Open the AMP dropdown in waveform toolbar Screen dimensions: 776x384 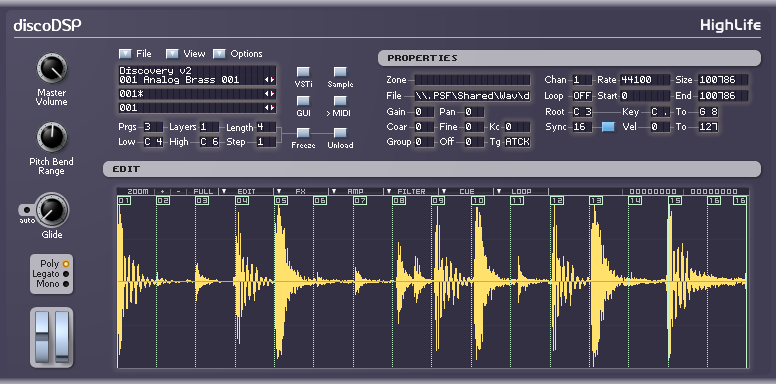(356, 191)
